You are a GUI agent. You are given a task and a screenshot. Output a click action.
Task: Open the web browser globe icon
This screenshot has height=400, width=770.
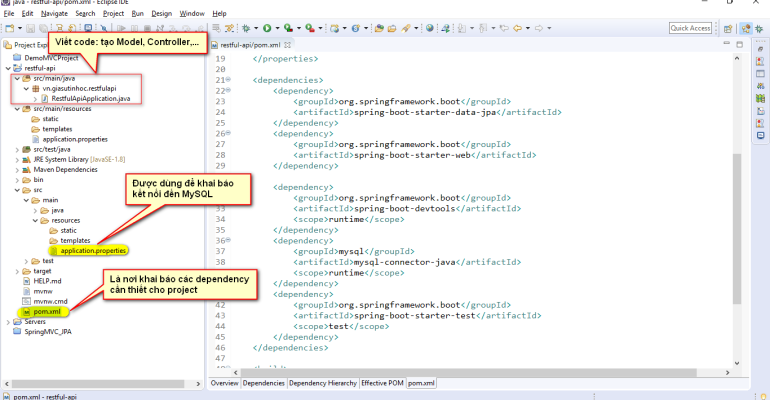tap(430, 28)
